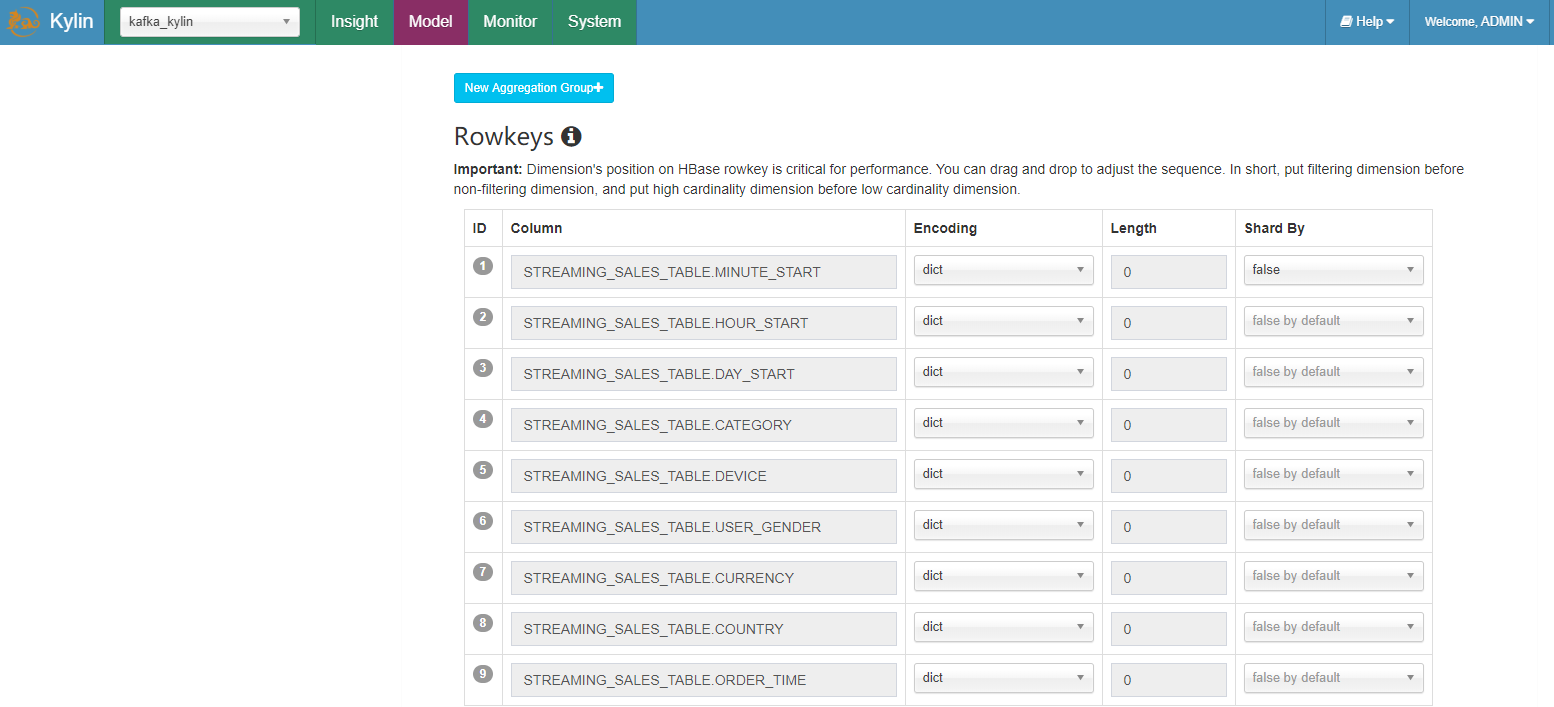Click Length field for DEVICE row
1554x707 pixels.
point(1169,476)
